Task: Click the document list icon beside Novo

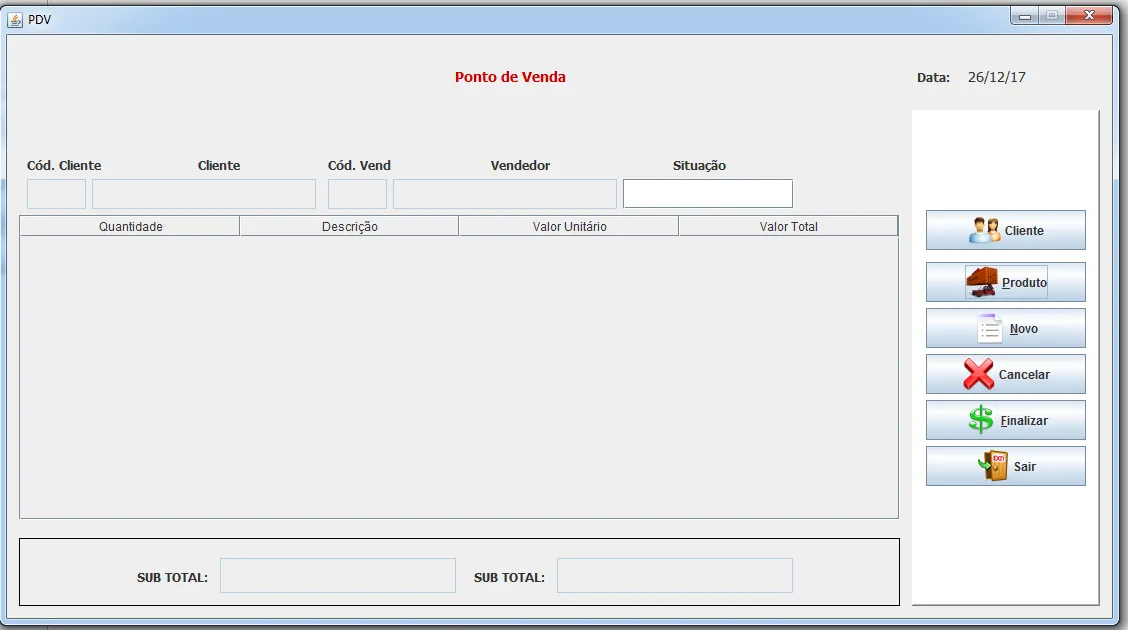Action: pyautogui.click(x=990, y=328)
